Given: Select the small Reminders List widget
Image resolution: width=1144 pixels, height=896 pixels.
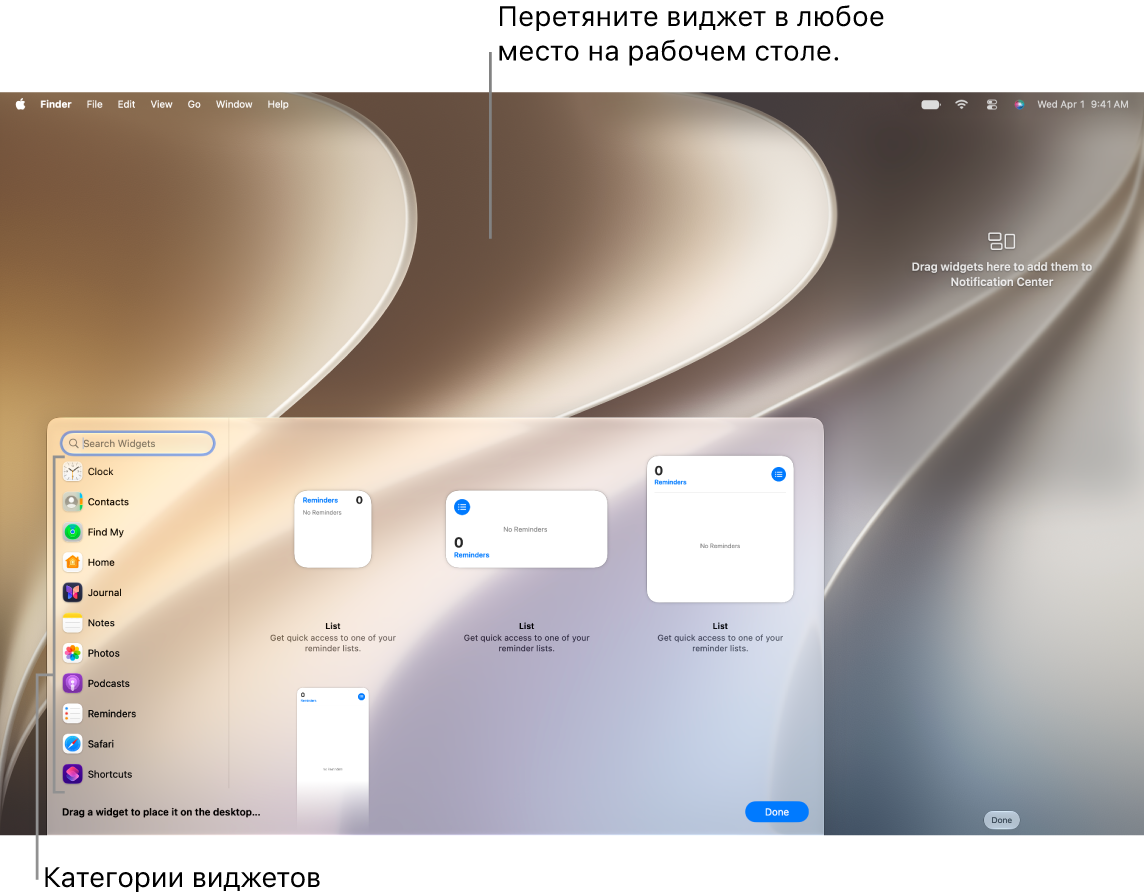Looking at the screenshot, I should click(333, 529).
